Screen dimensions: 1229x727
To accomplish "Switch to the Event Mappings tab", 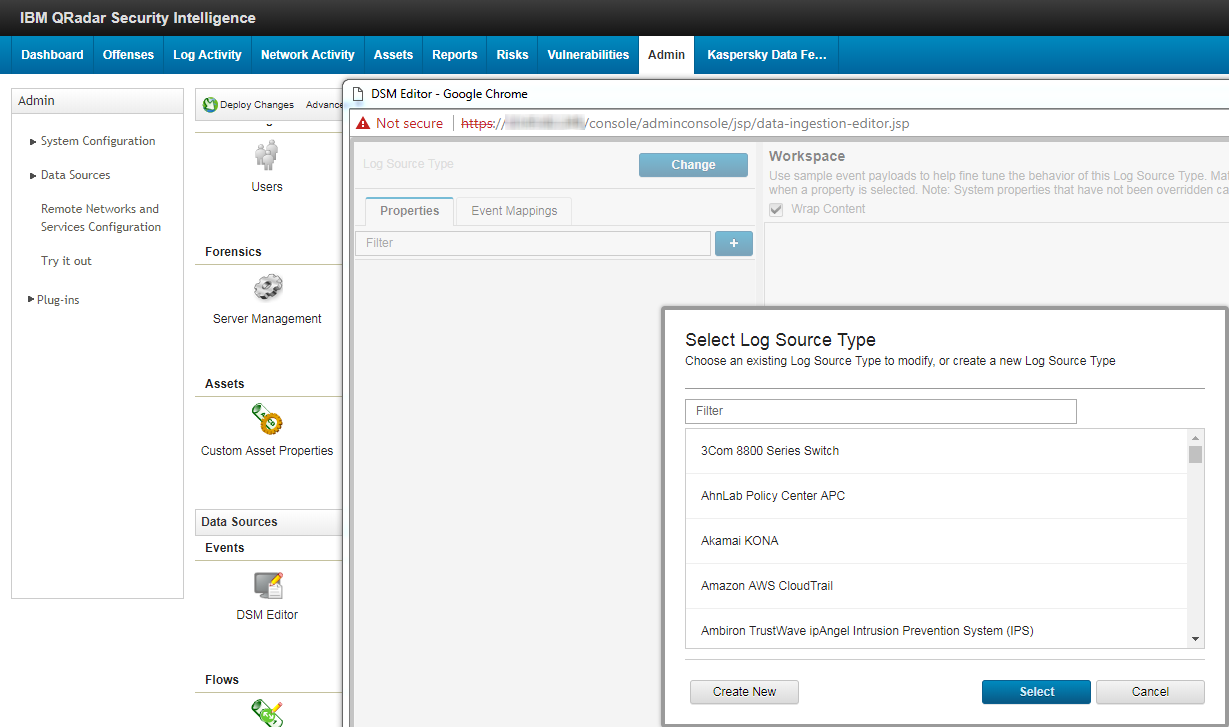I will point(514,211).
